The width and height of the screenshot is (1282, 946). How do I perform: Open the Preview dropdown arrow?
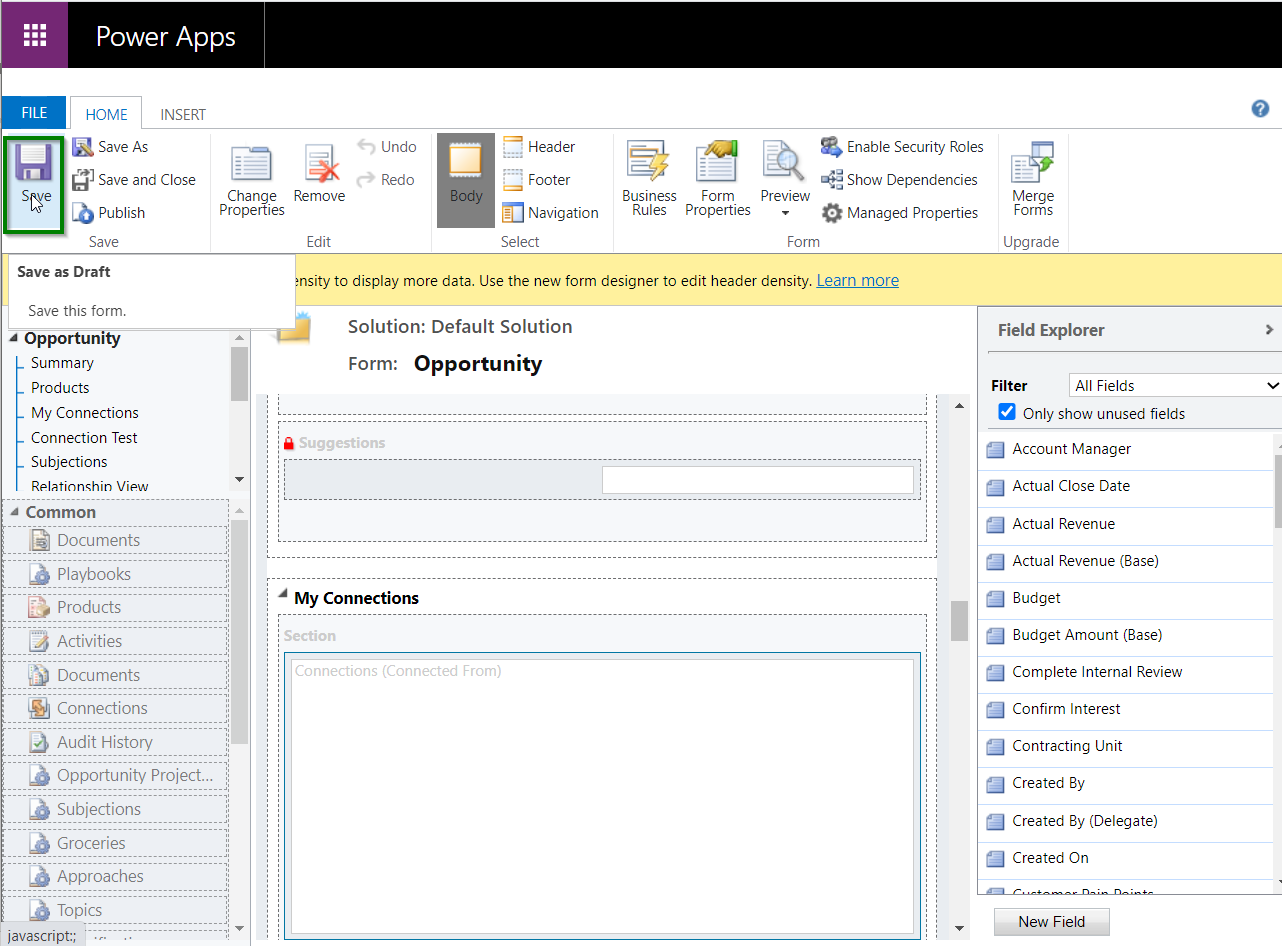click(x=785, y=213)
